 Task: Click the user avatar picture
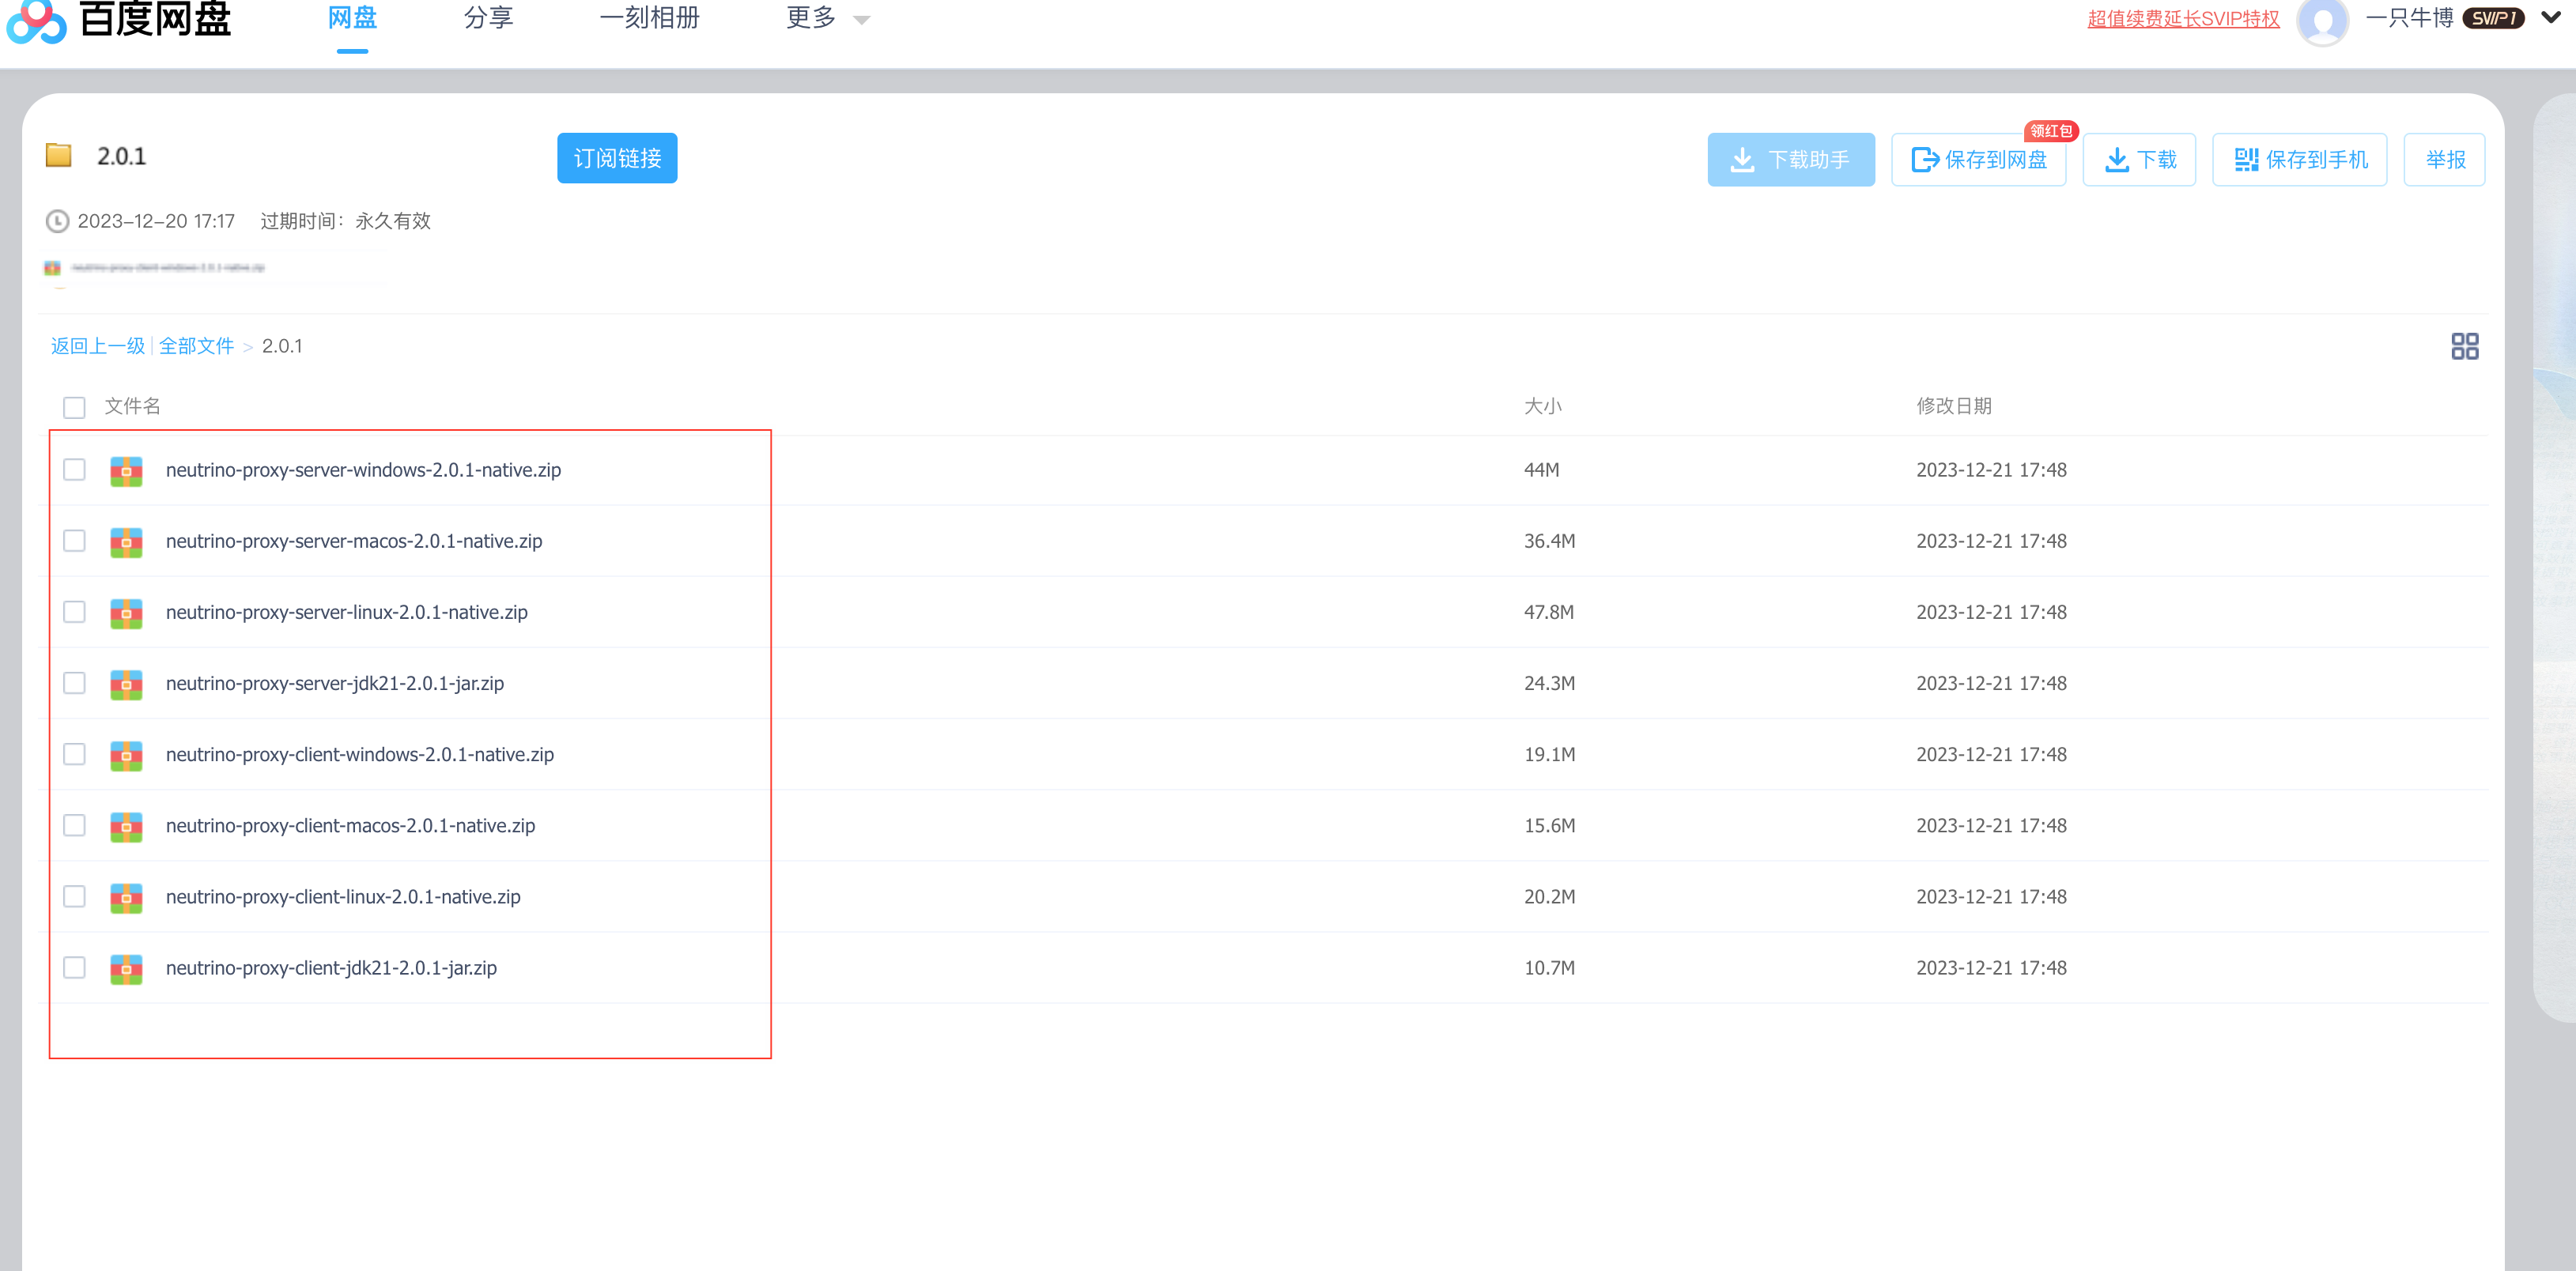[x=2322, y=20]
